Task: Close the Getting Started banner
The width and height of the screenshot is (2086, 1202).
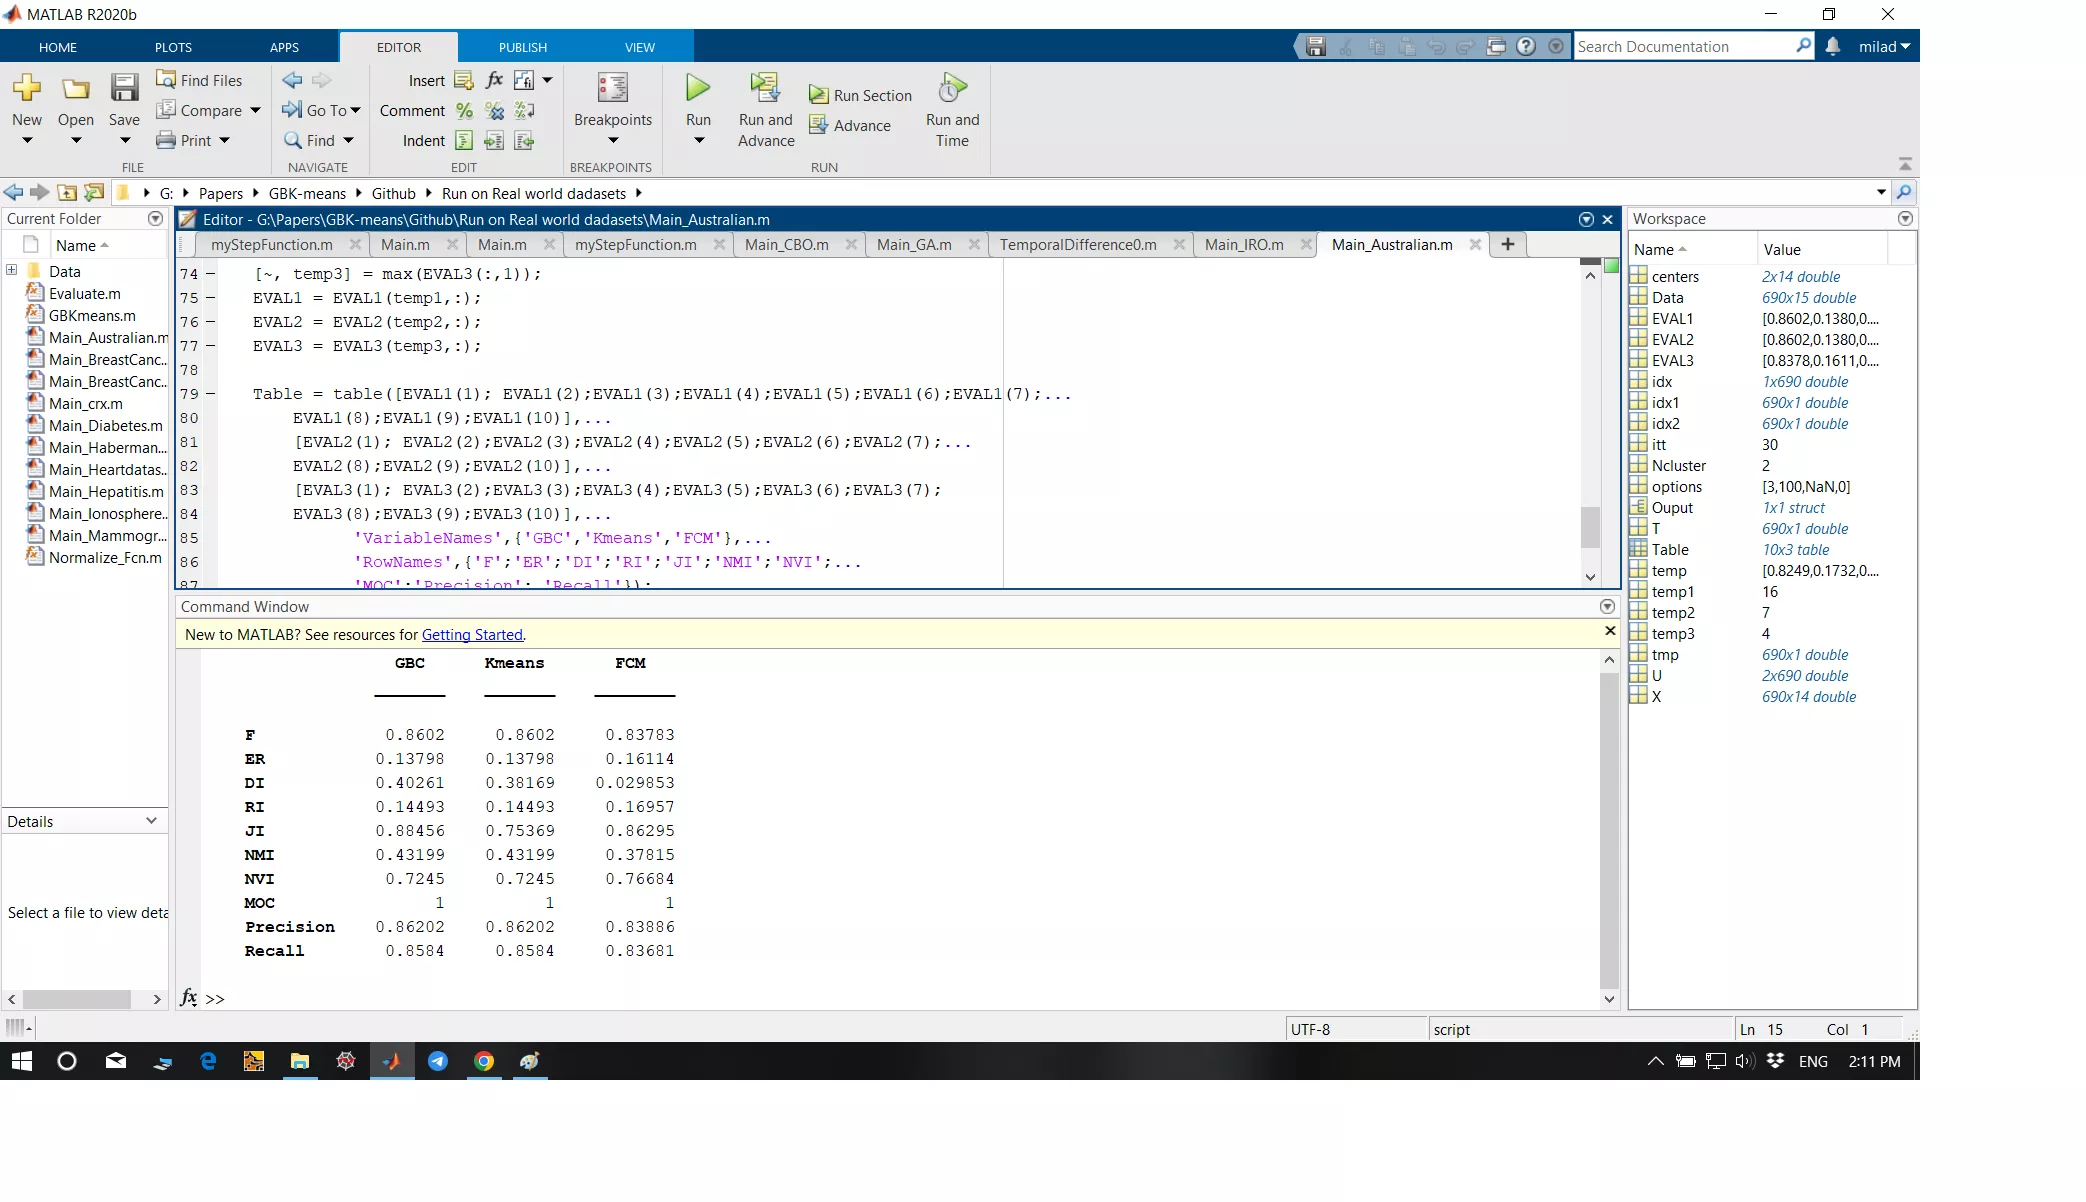Action: point(1610,631)
